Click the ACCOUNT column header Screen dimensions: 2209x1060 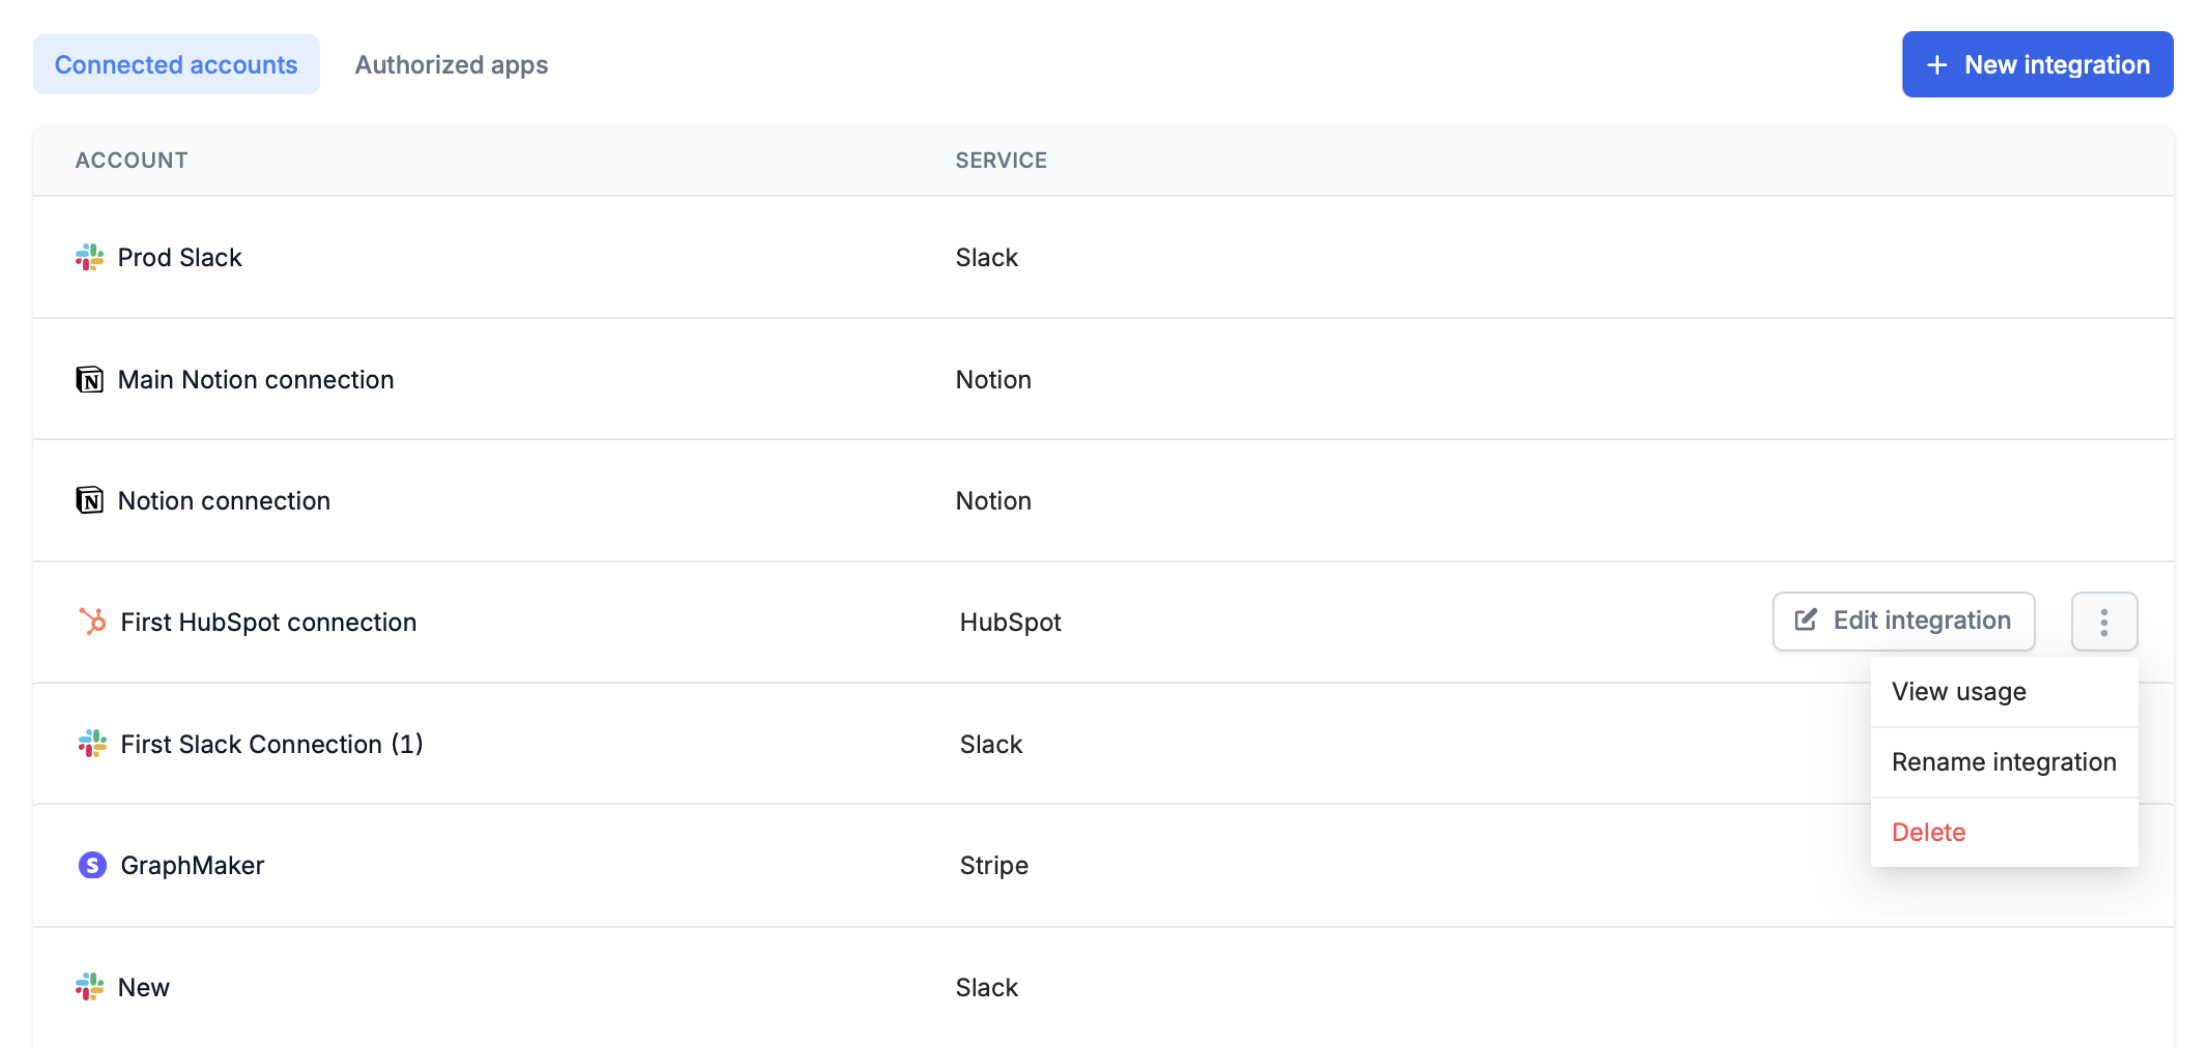[x=131, y=160]
